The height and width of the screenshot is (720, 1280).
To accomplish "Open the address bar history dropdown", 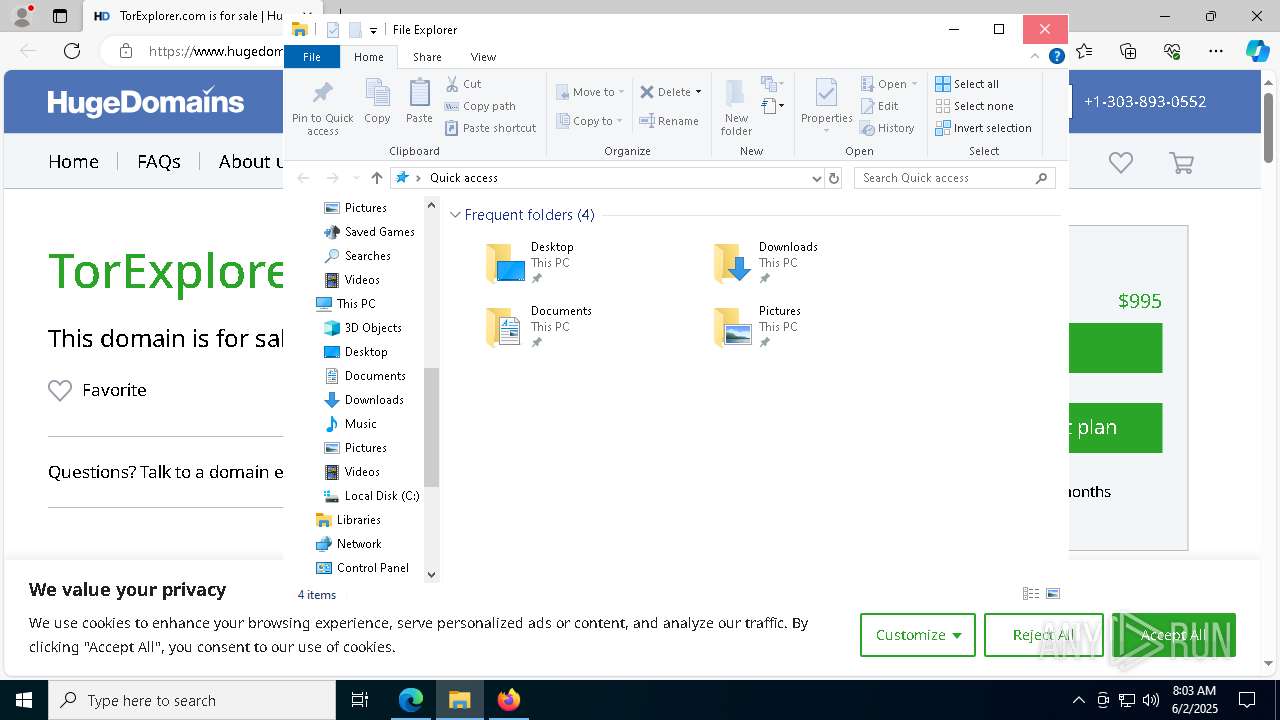I will coord(817,178).
